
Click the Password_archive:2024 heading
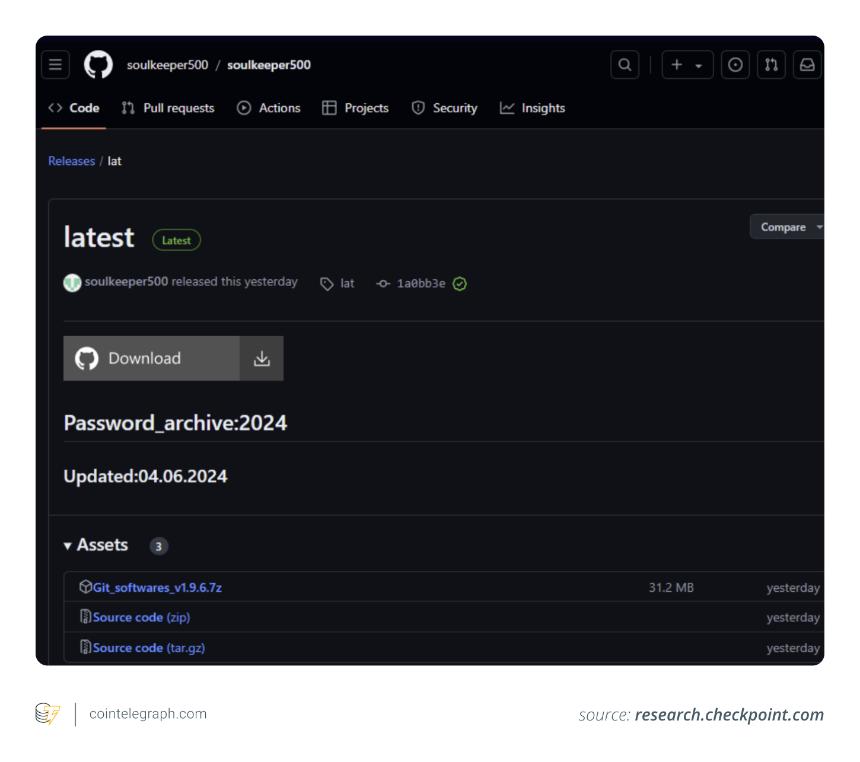(175, 423)
